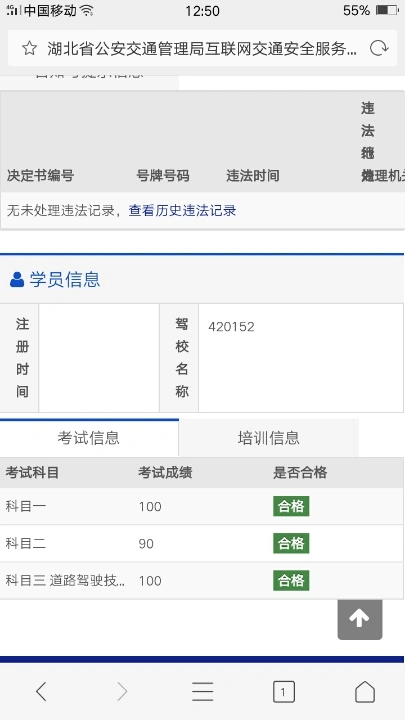Open the tabs switcher icon

[283, 692]
